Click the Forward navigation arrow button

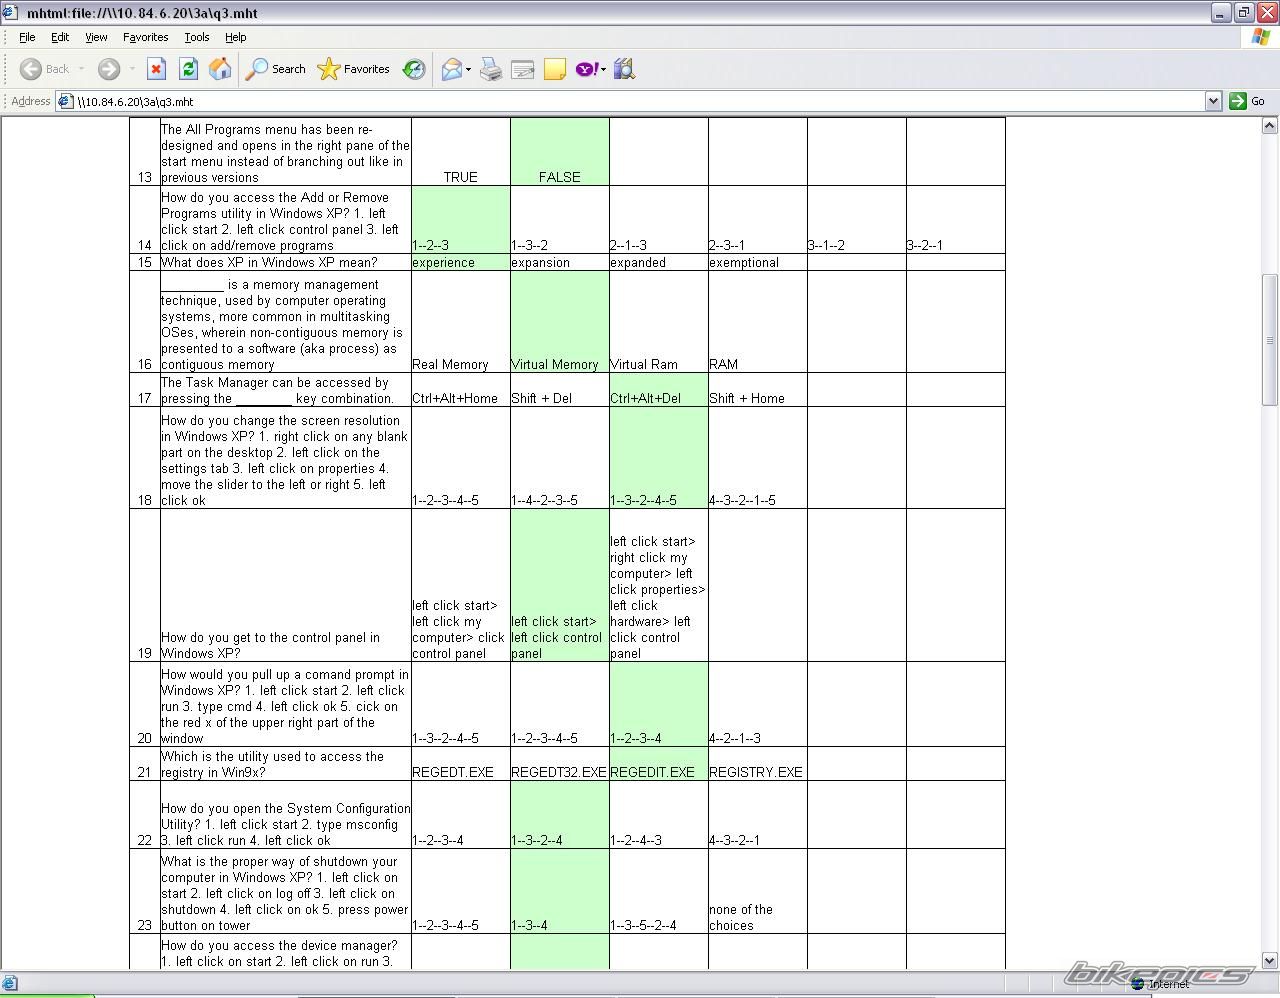click(x=108, y=69)
